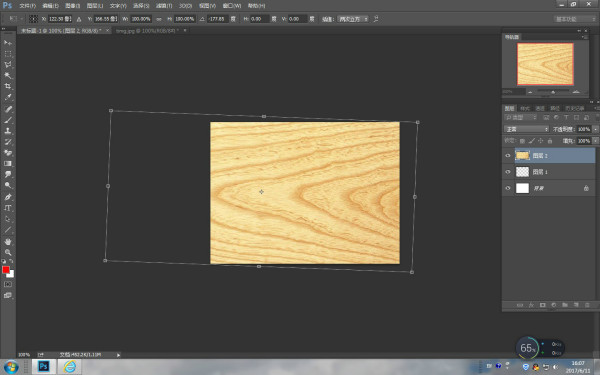Click the red foreground color swatch

pyautogui.click(x=5, y=270)
